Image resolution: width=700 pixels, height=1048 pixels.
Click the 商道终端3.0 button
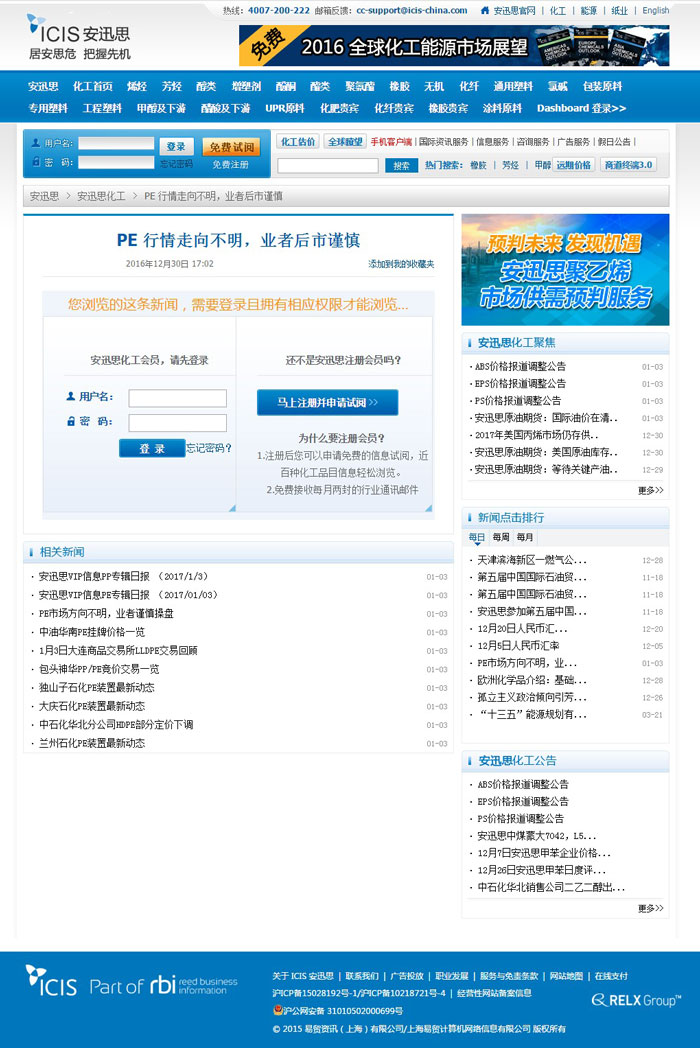pyautogui.click(x=628, y=165)
